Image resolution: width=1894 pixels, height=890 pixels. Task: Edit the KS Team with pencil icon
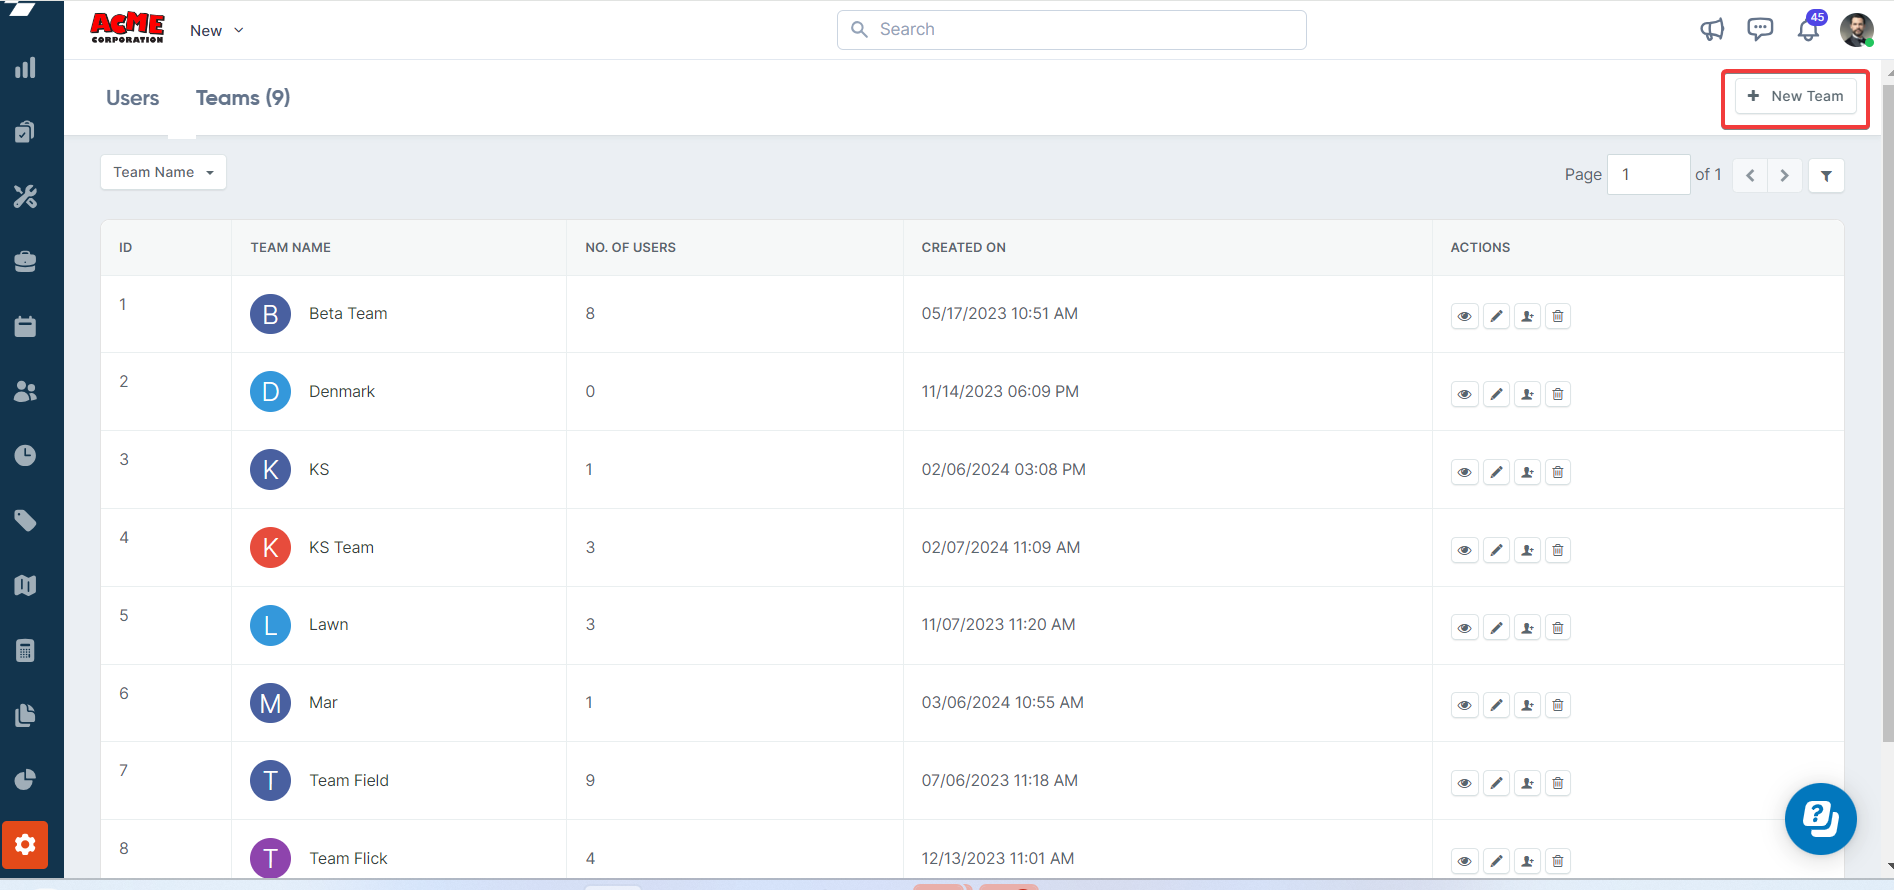(x=1496, y=550)
